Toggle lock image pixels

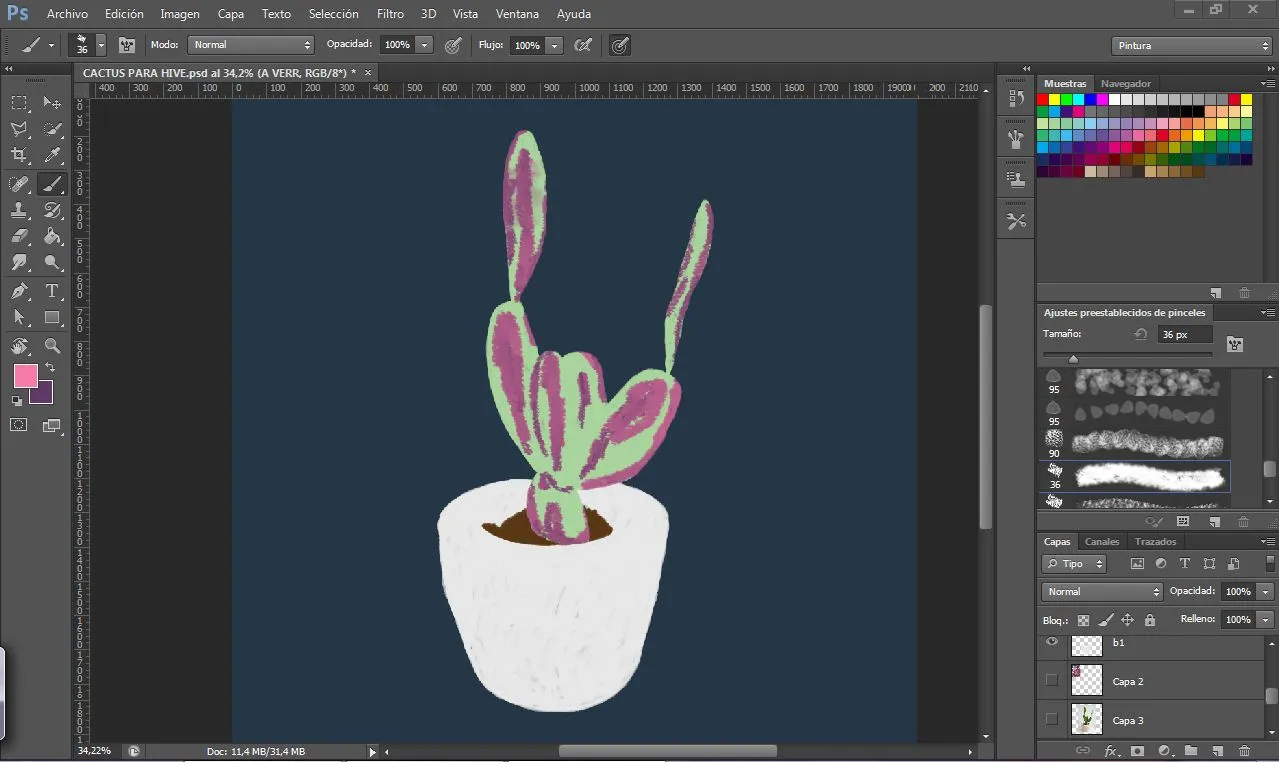tap(1106, 620)
